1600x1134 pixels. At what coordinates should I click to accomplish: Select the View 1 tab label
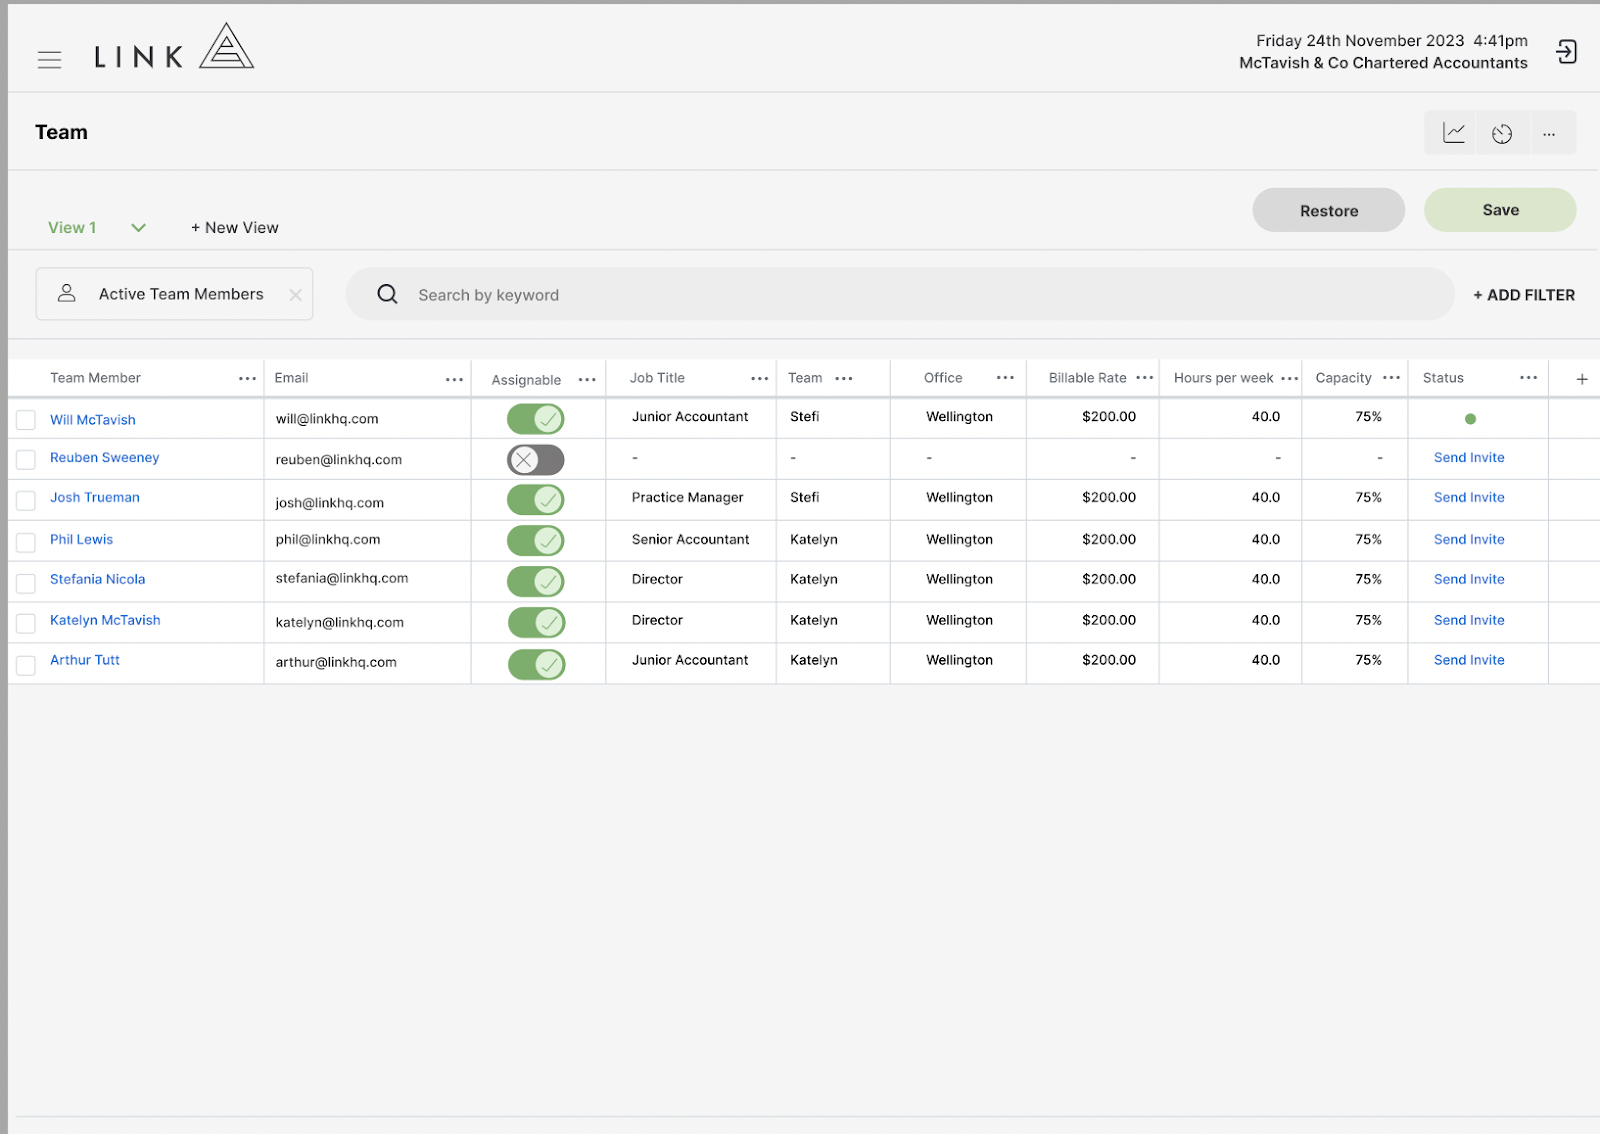click(x=71, y=227)
